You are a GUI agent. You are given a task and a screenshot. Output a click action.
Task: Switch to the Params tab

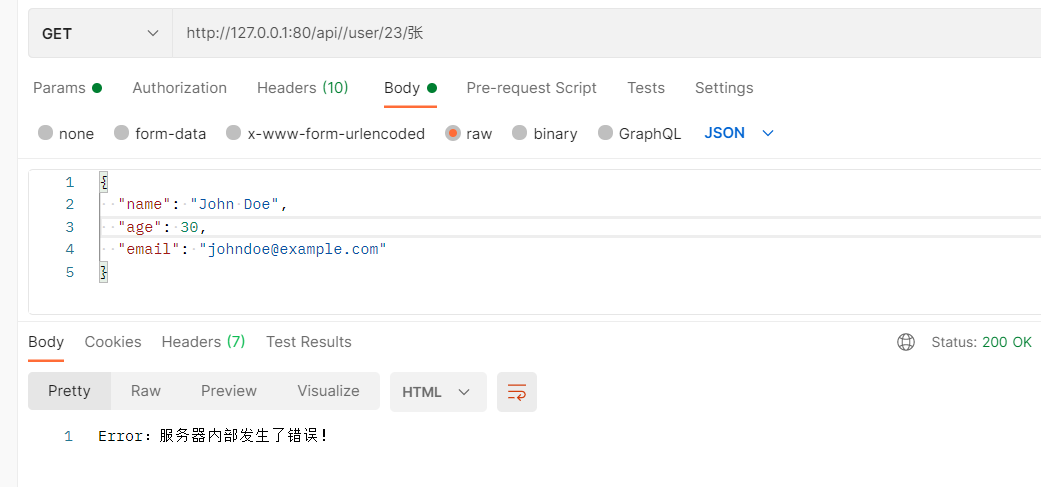pos(67,88)
